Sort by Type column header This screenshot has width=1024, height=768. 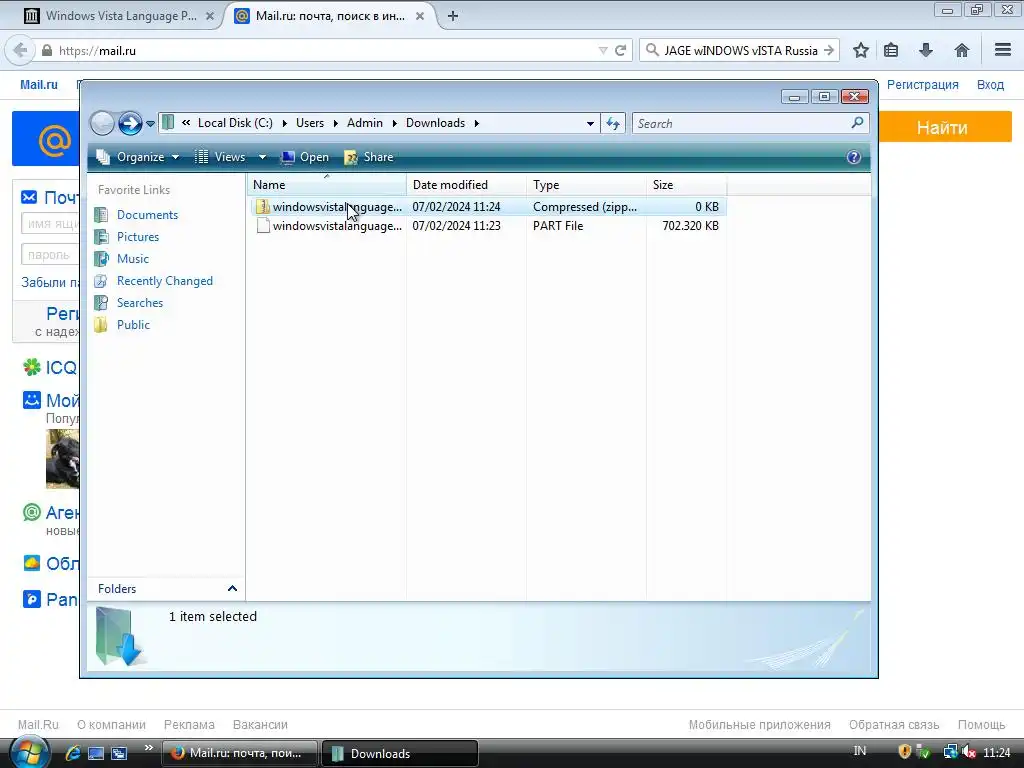pyautogui.click(x=586, y=185)
